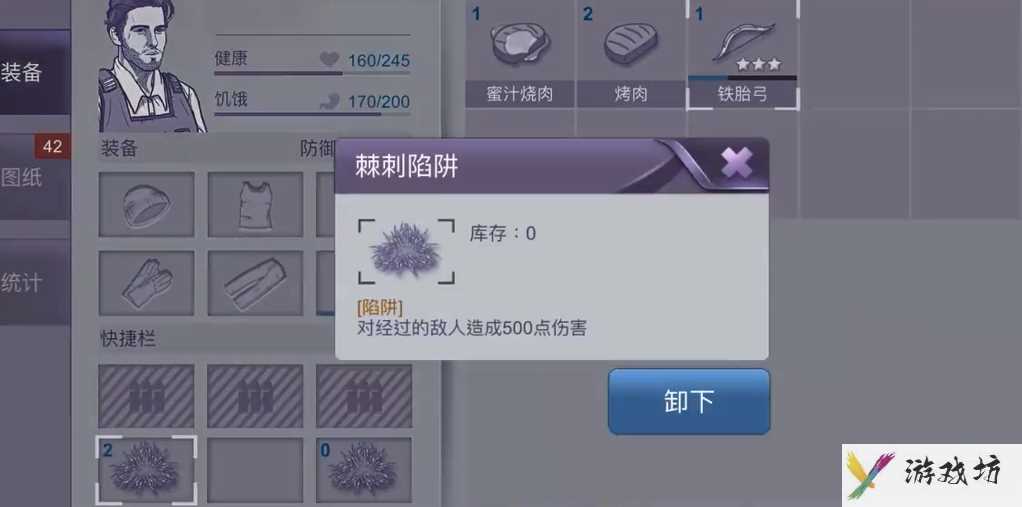
Task: Select the empty quick bar slot between the traps
Action: click(255, 471)
